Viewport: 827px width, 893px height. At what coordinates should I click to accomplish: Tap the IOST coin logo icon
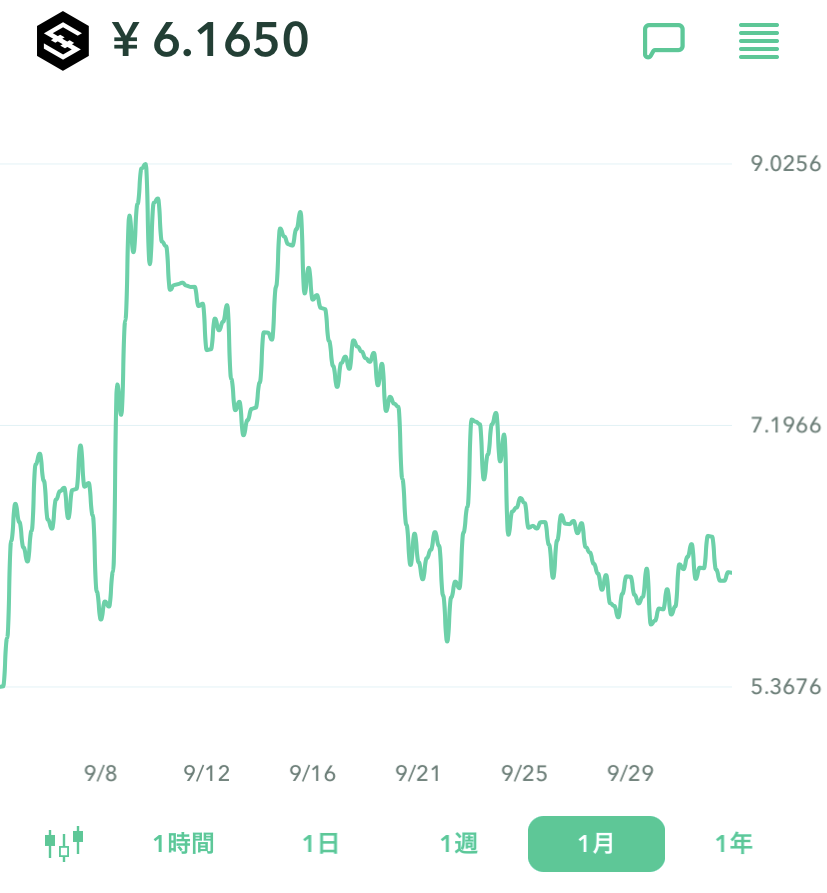click(x=63, y=41)
